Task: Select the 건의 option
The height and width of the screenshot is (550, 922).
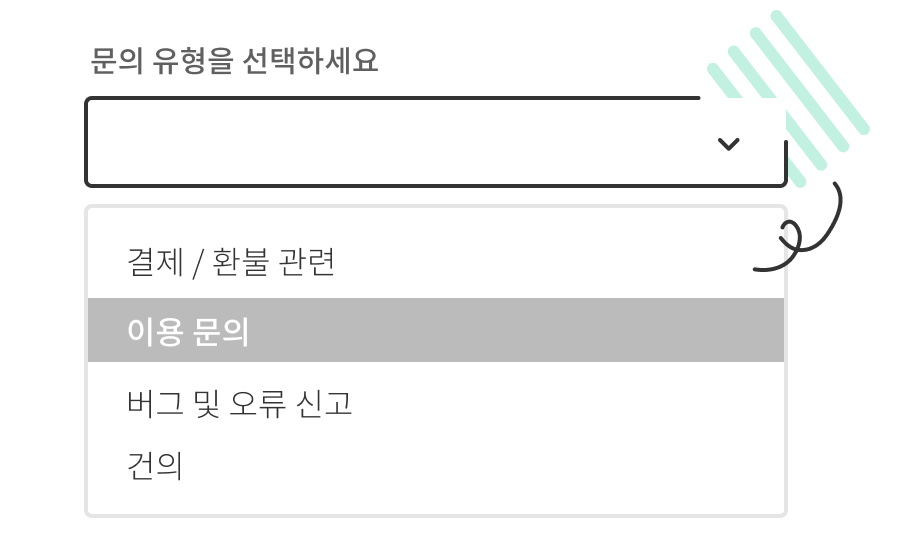Action: (x=436, y=466)
